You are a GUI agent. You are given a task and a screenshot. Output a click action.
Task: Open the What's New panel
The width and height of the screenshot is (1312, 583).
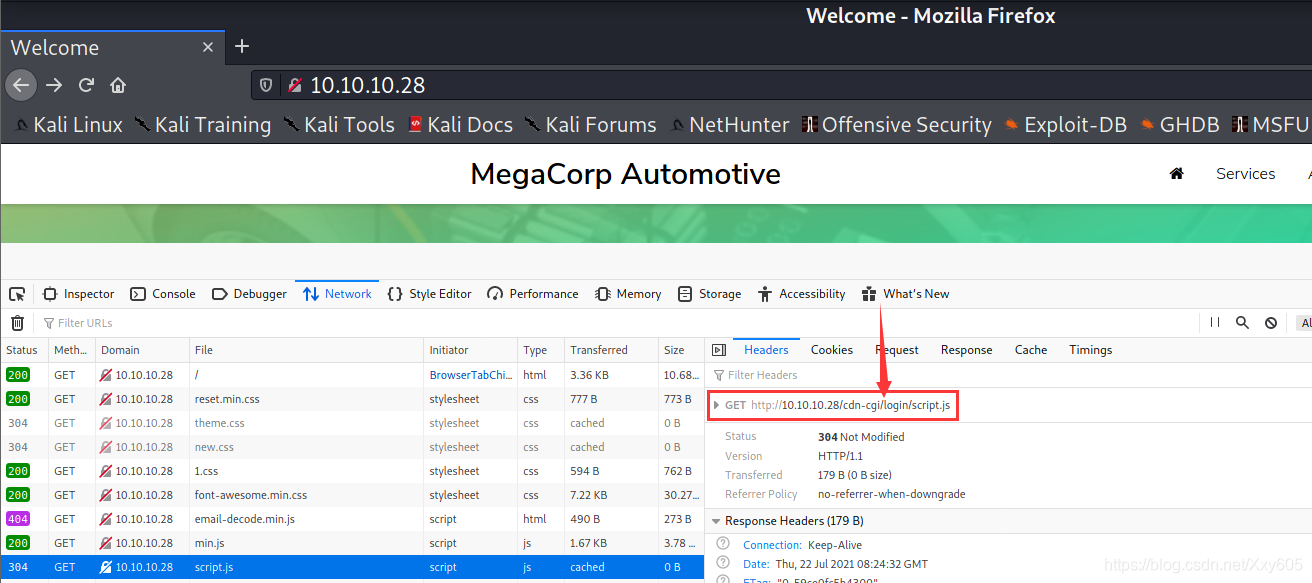pos(905,294)
